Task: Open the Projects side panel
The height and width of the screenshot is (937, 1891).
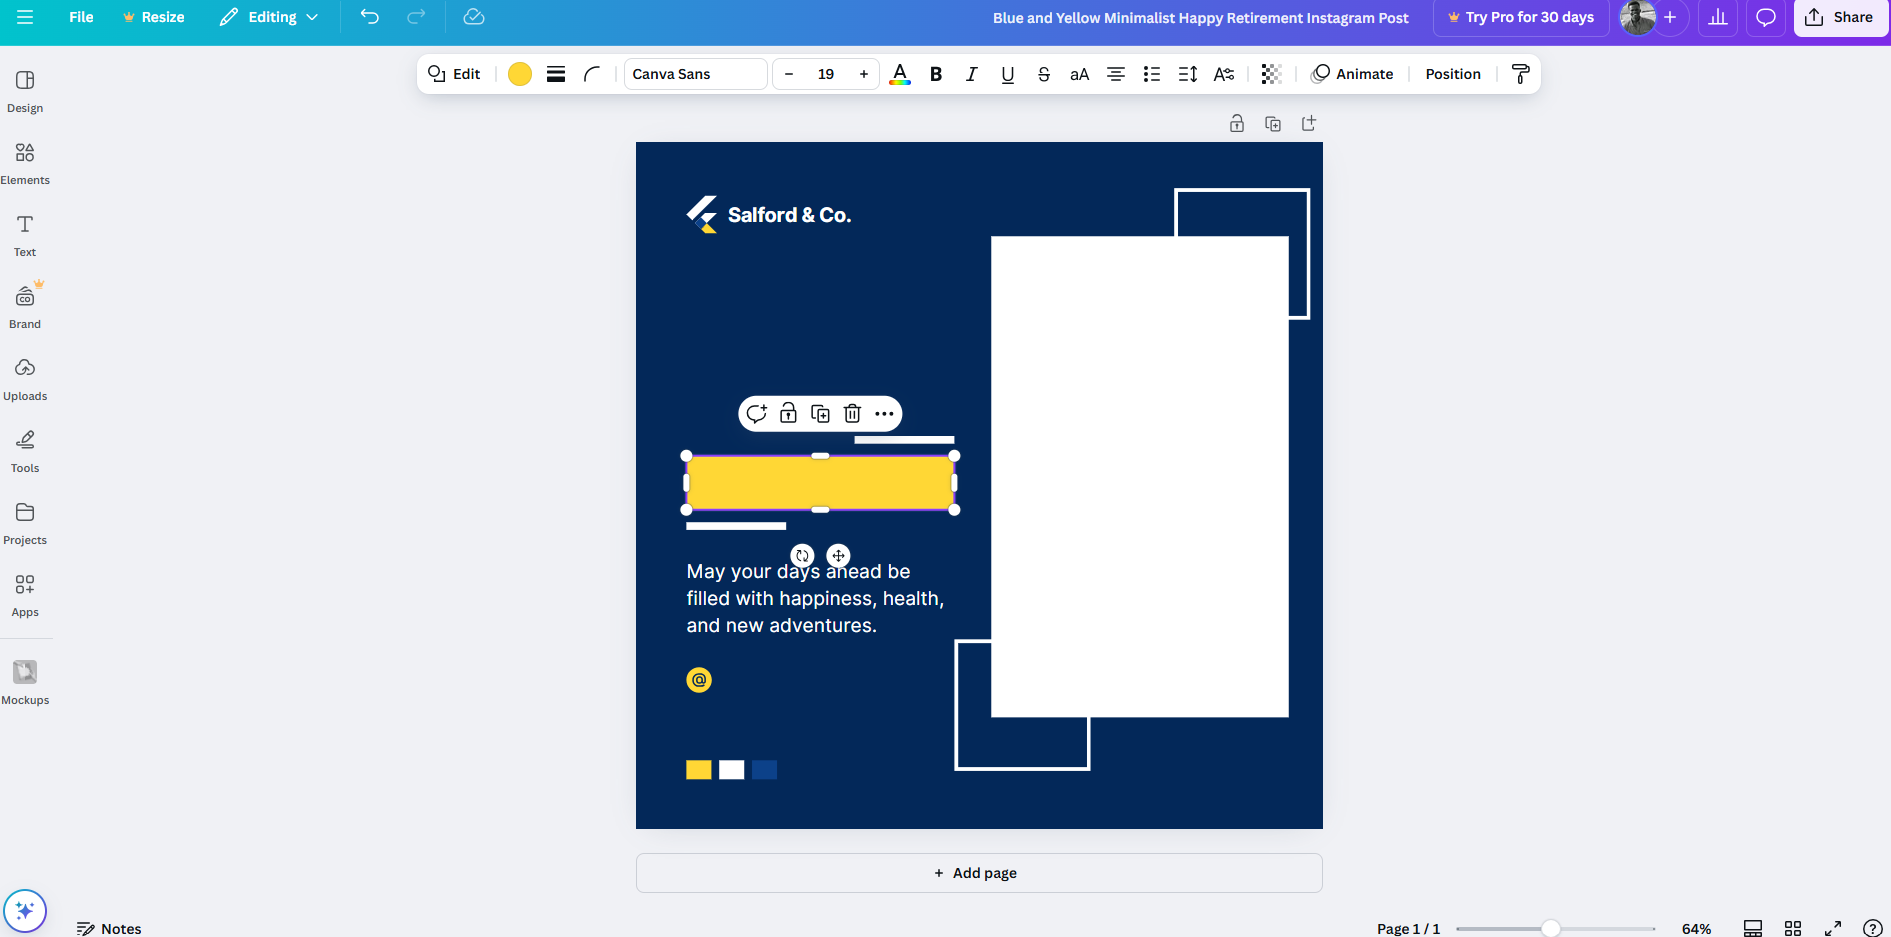Action: coord(25,523)
